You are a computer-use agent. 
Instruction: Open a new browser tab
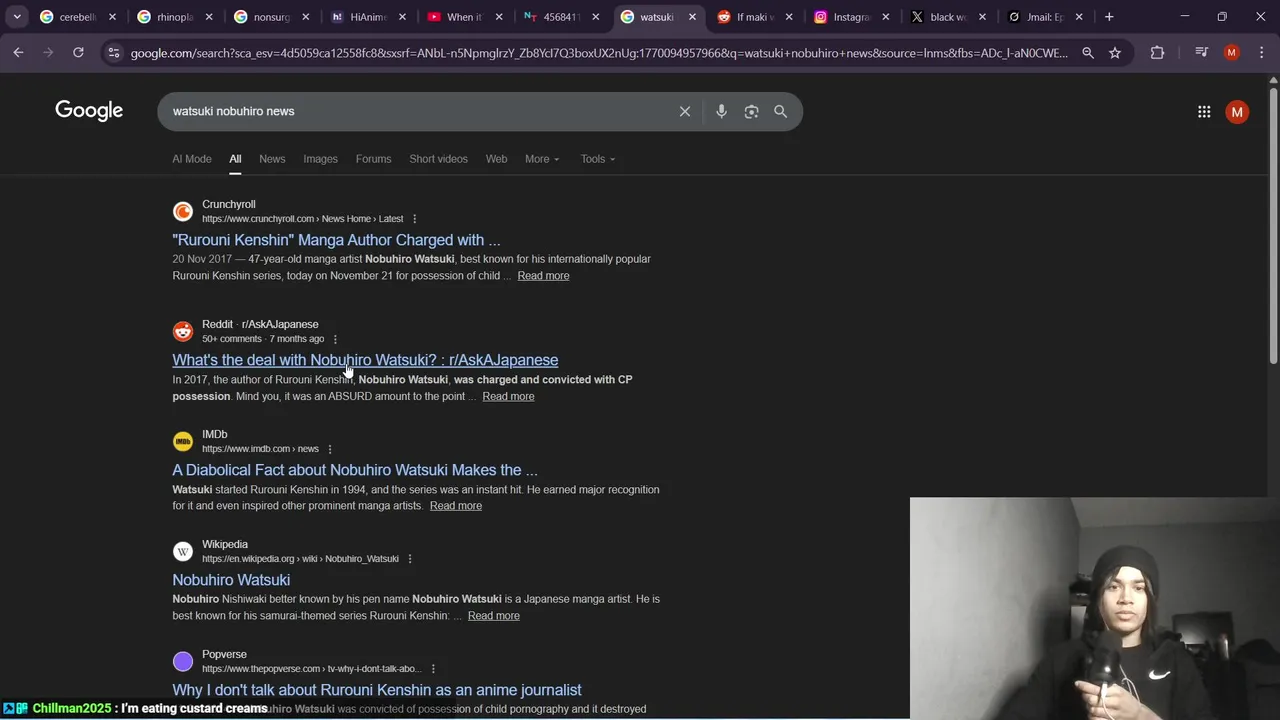1109,17
